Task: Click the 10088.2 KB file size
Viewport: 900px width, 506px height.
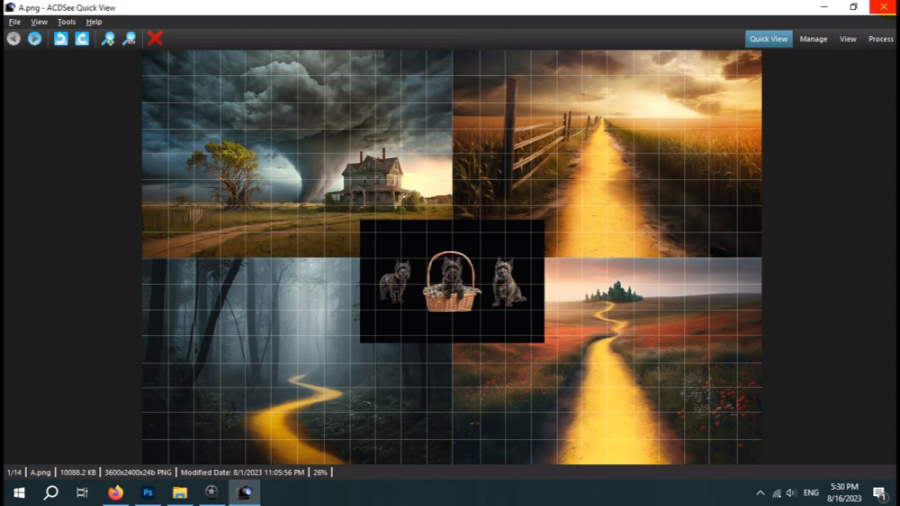Action: coord(78,473)
